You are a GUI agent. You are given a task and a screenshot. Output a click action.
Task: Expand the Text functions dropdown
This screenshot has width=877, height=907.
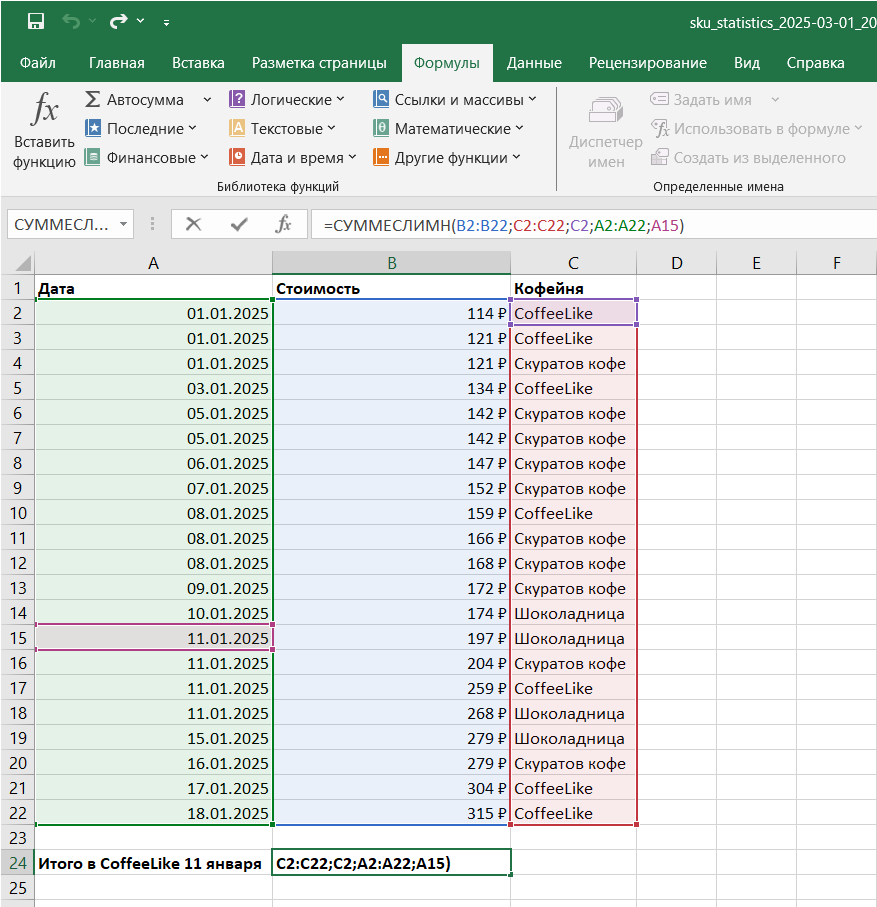[x=332, y=128]
